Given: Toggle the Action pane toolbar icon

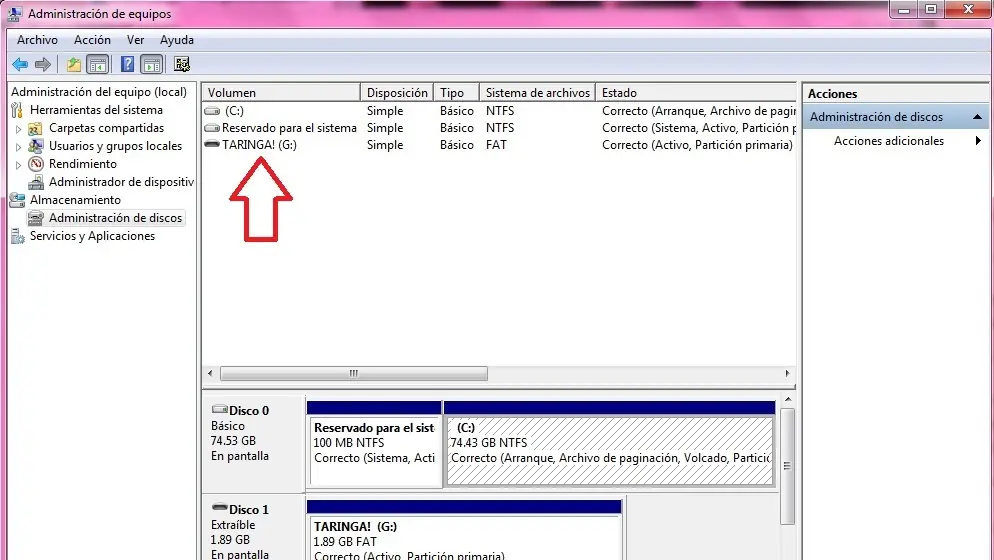Looking at the screenshot, I should point(152,64).
